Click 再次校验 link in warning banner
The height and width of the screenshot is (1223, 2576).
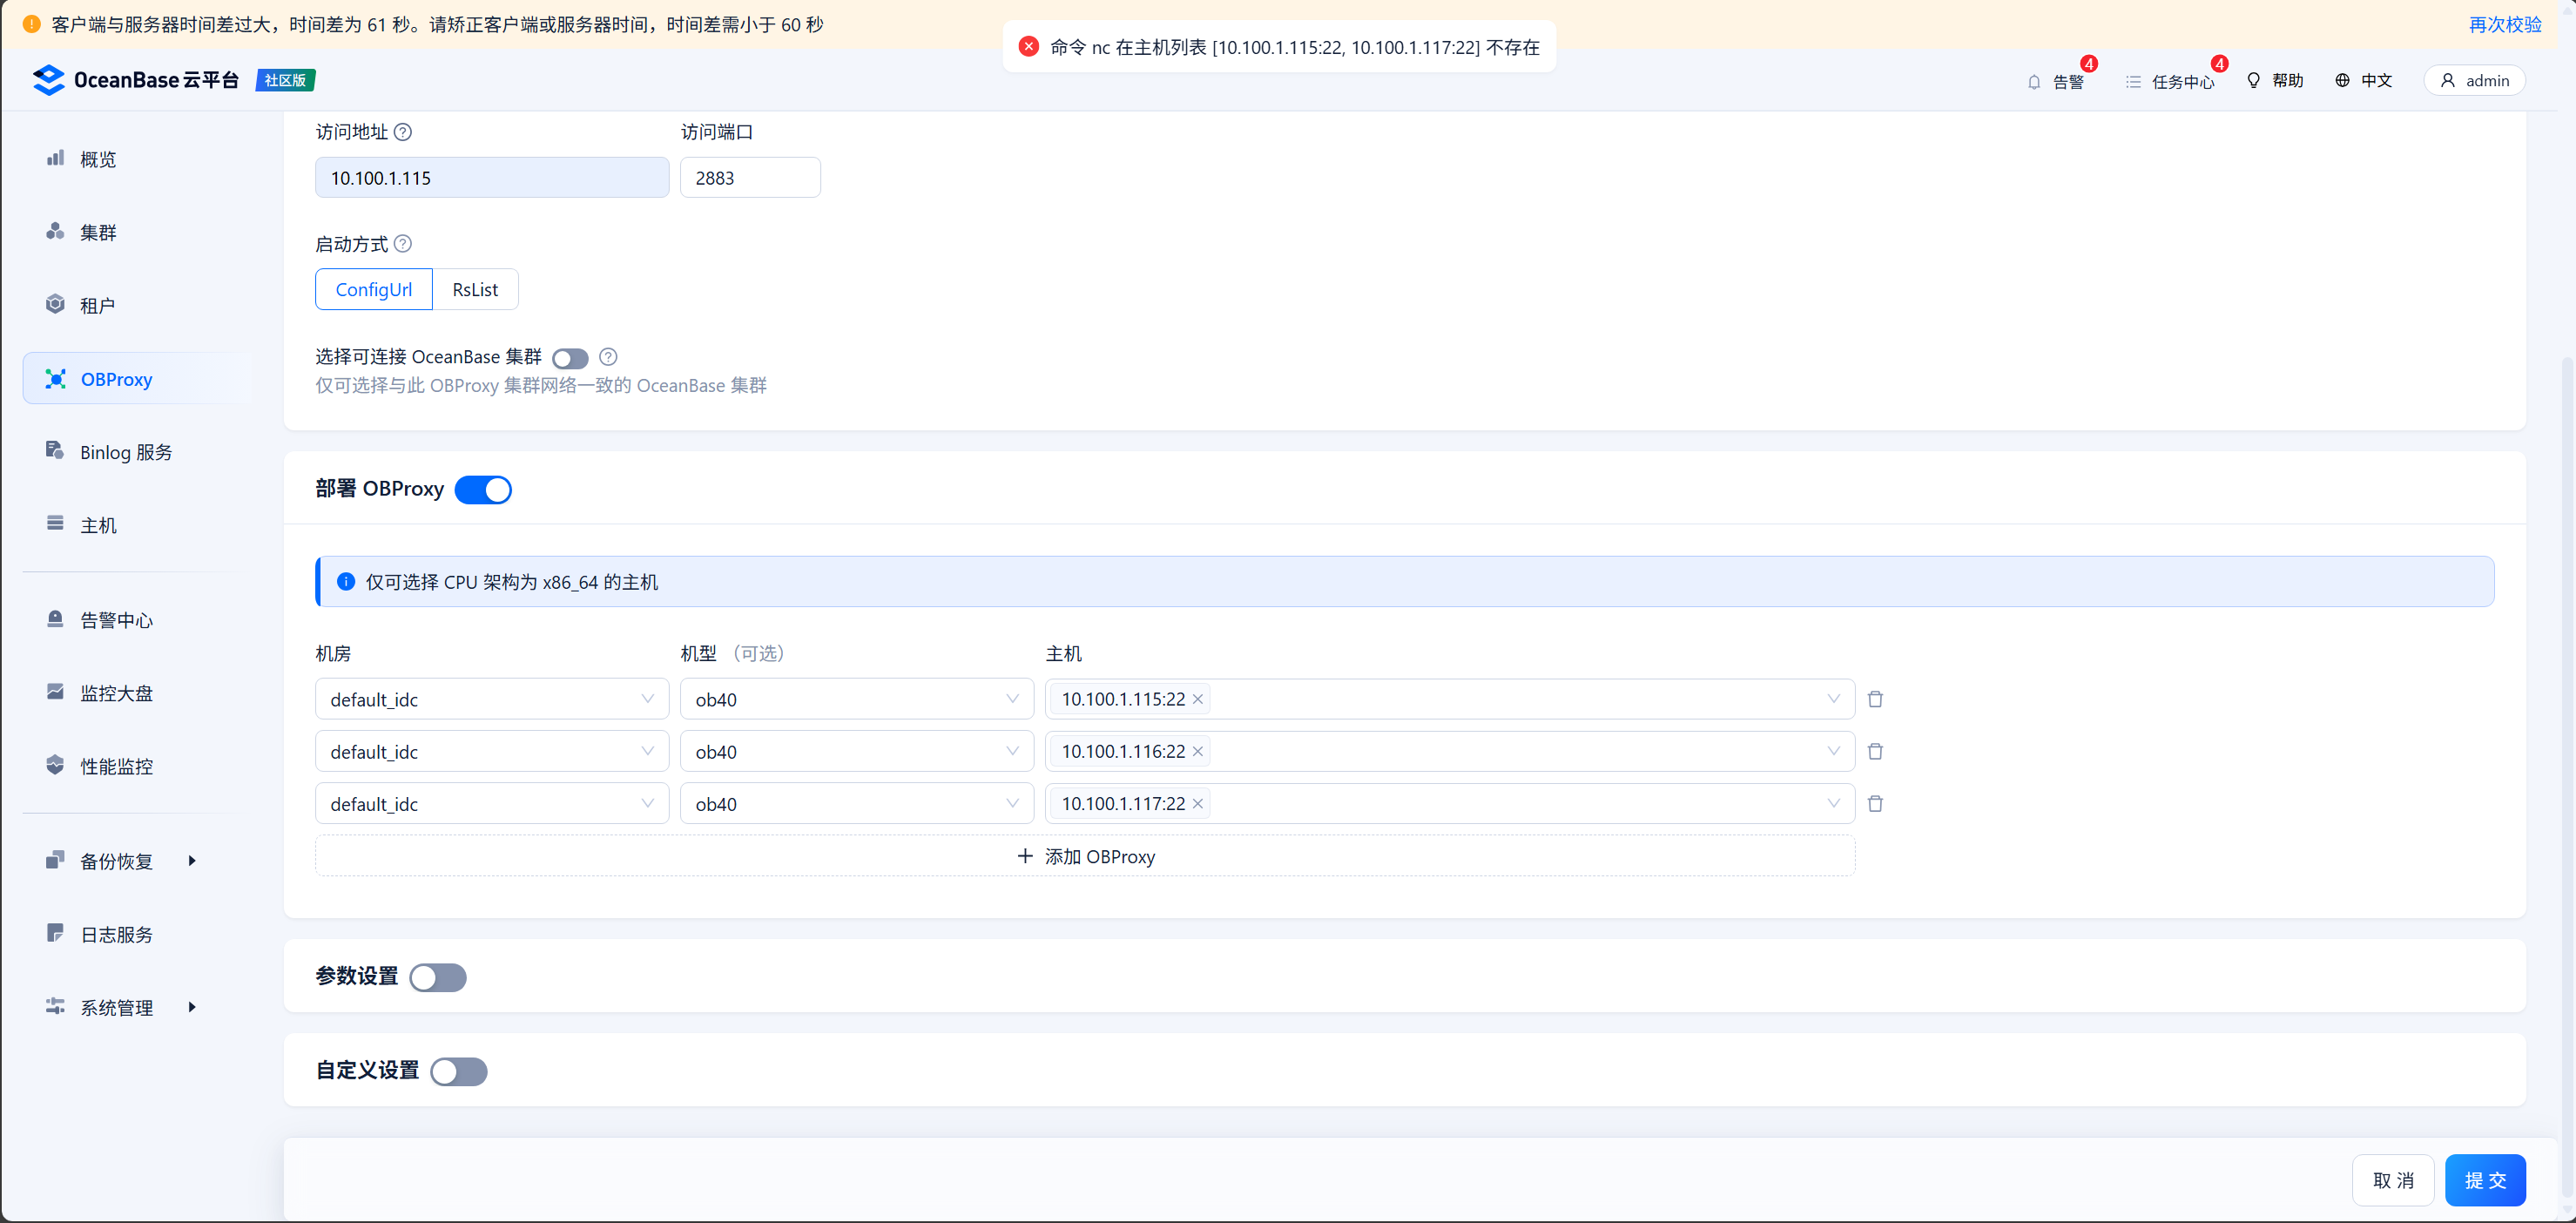(2504, 24)
